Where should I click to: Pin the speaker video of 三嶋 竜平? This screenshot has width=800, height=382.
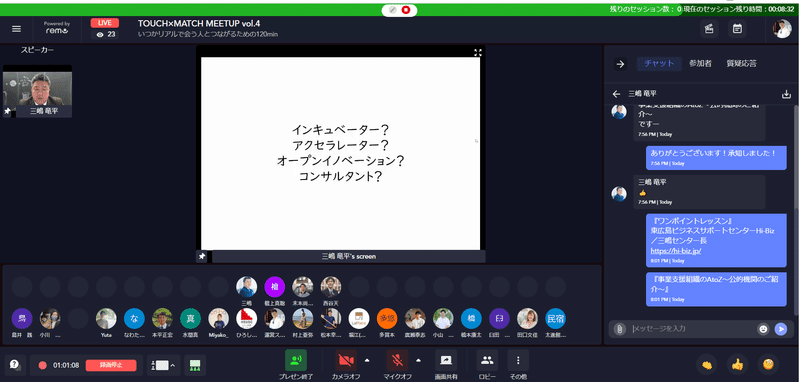tap(7, 111)
